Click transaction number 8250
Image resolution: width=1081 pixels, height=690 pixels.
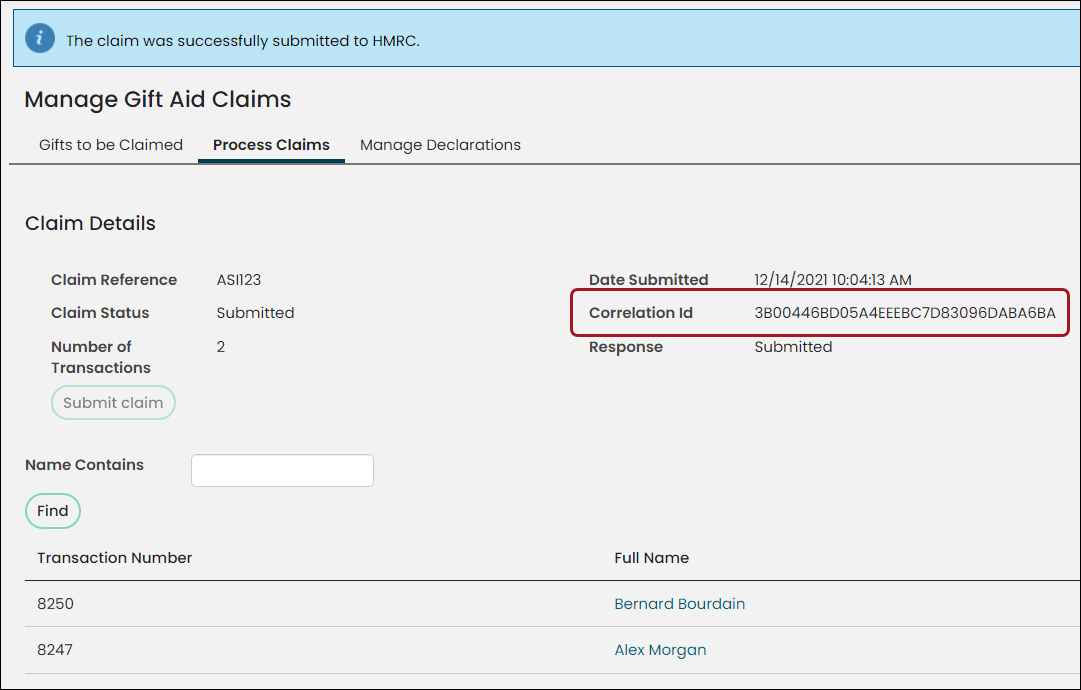tap(55, 604)
